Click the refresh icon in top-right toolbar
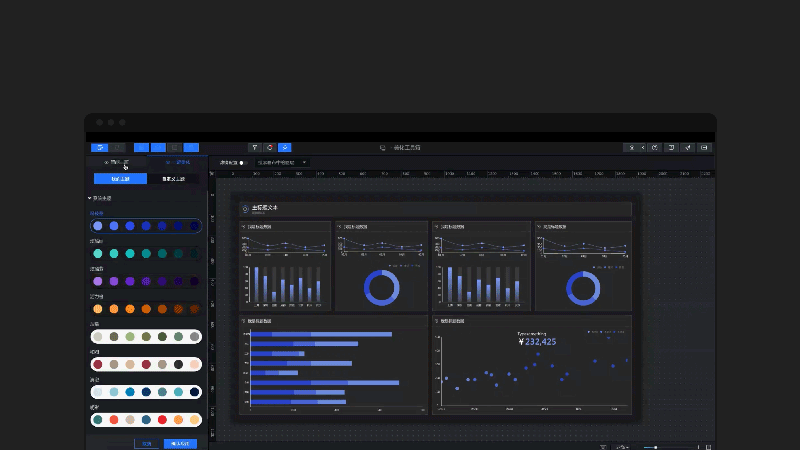Viewport: 800px width, 450px height. [655, 147]
